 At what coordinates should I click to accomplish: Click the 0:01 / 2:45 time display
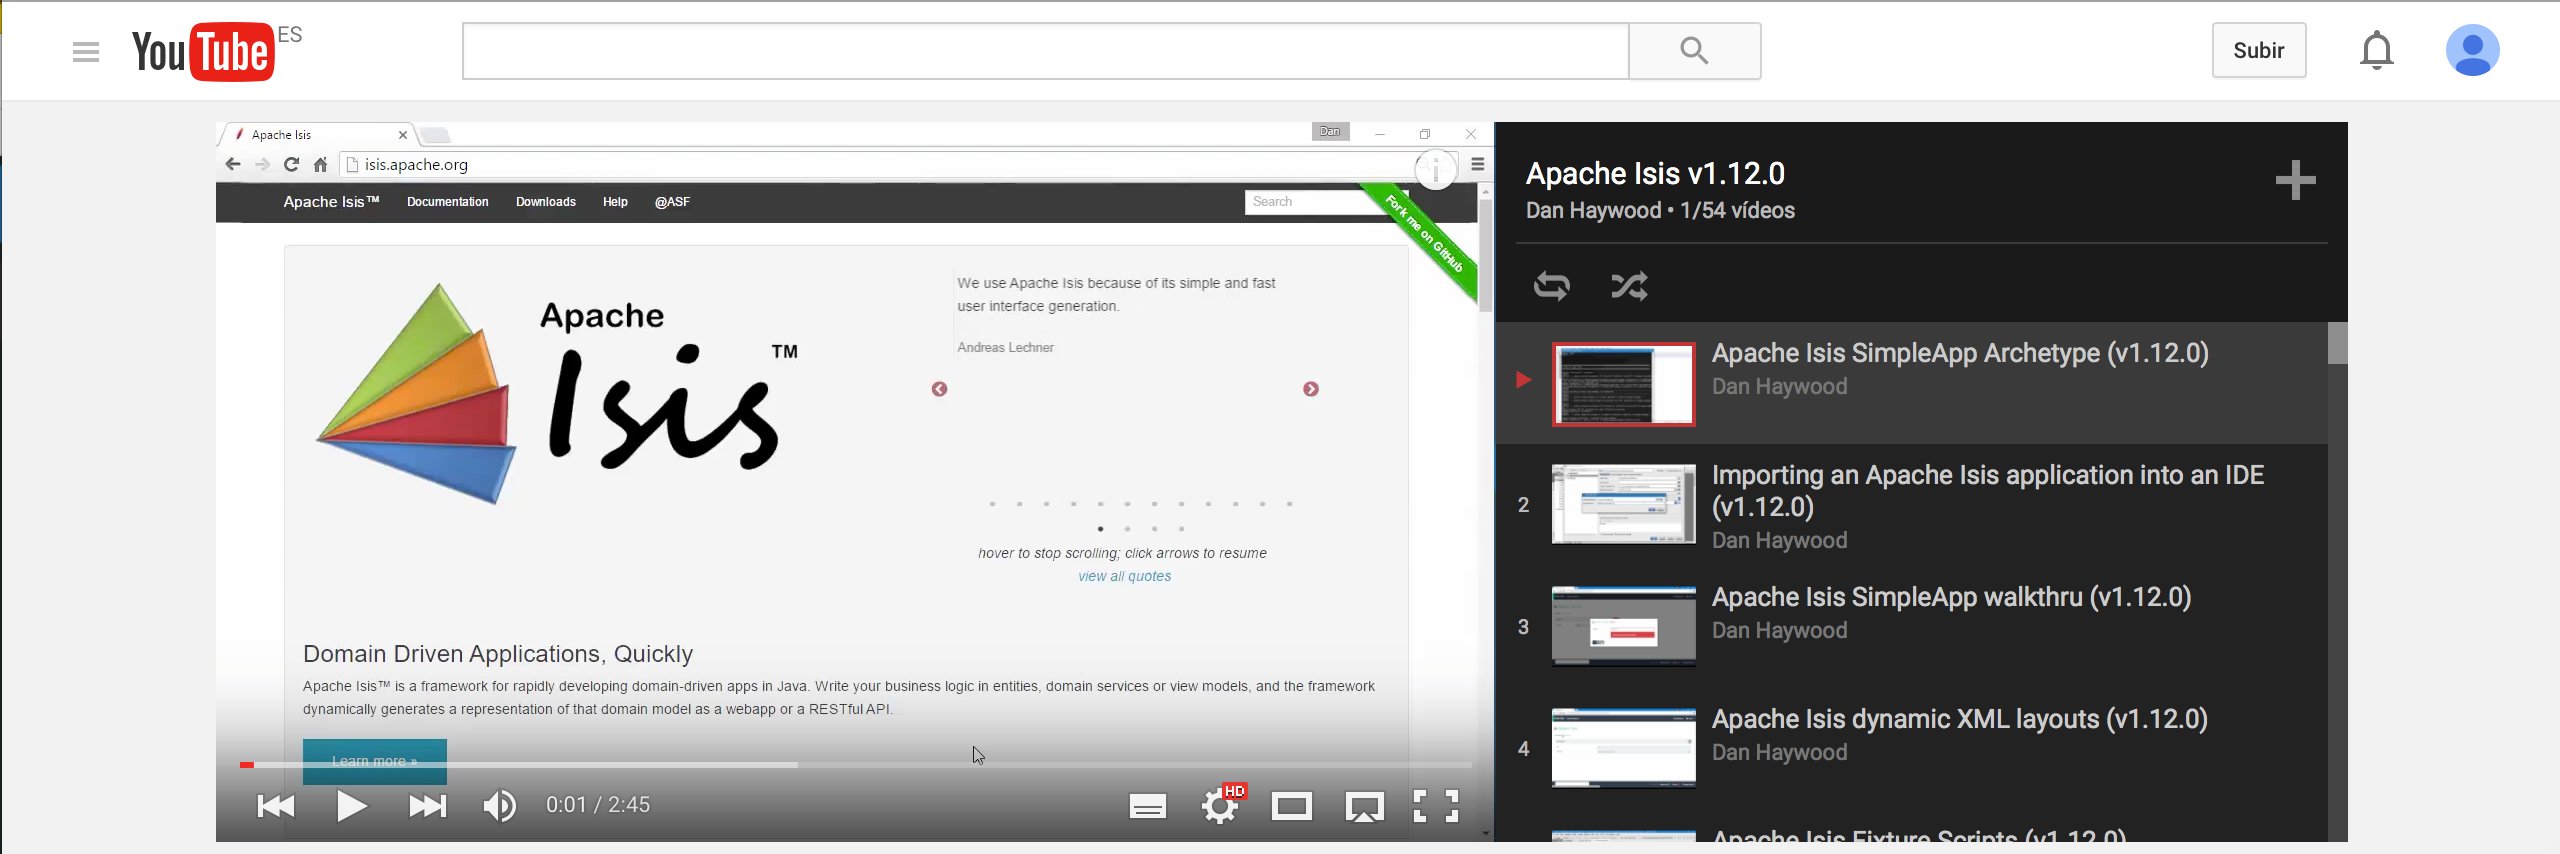[x=597, y=805]
